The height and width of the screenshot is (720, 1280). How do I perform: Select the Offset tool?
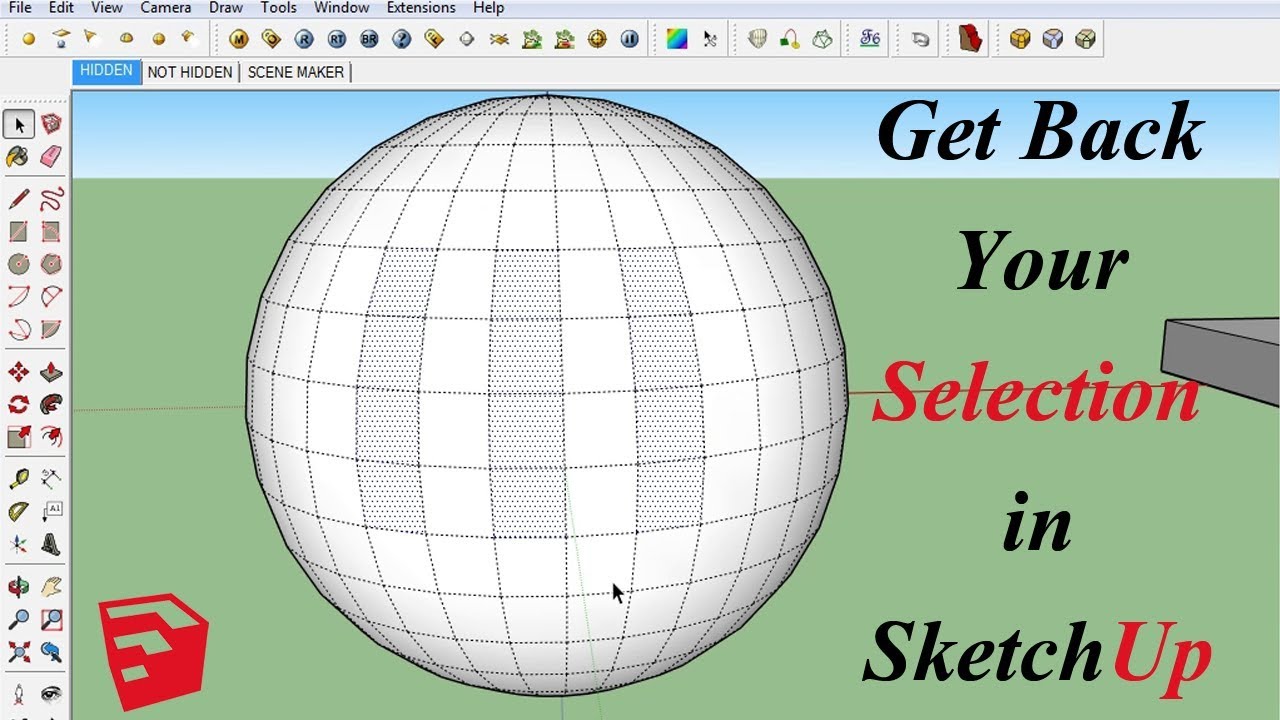pyautogui.click(x=51, y=437)
